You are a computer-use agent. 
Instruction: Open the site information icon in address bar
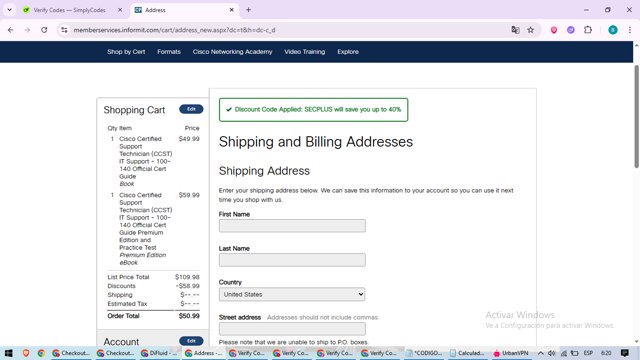[x=64, y=30]
